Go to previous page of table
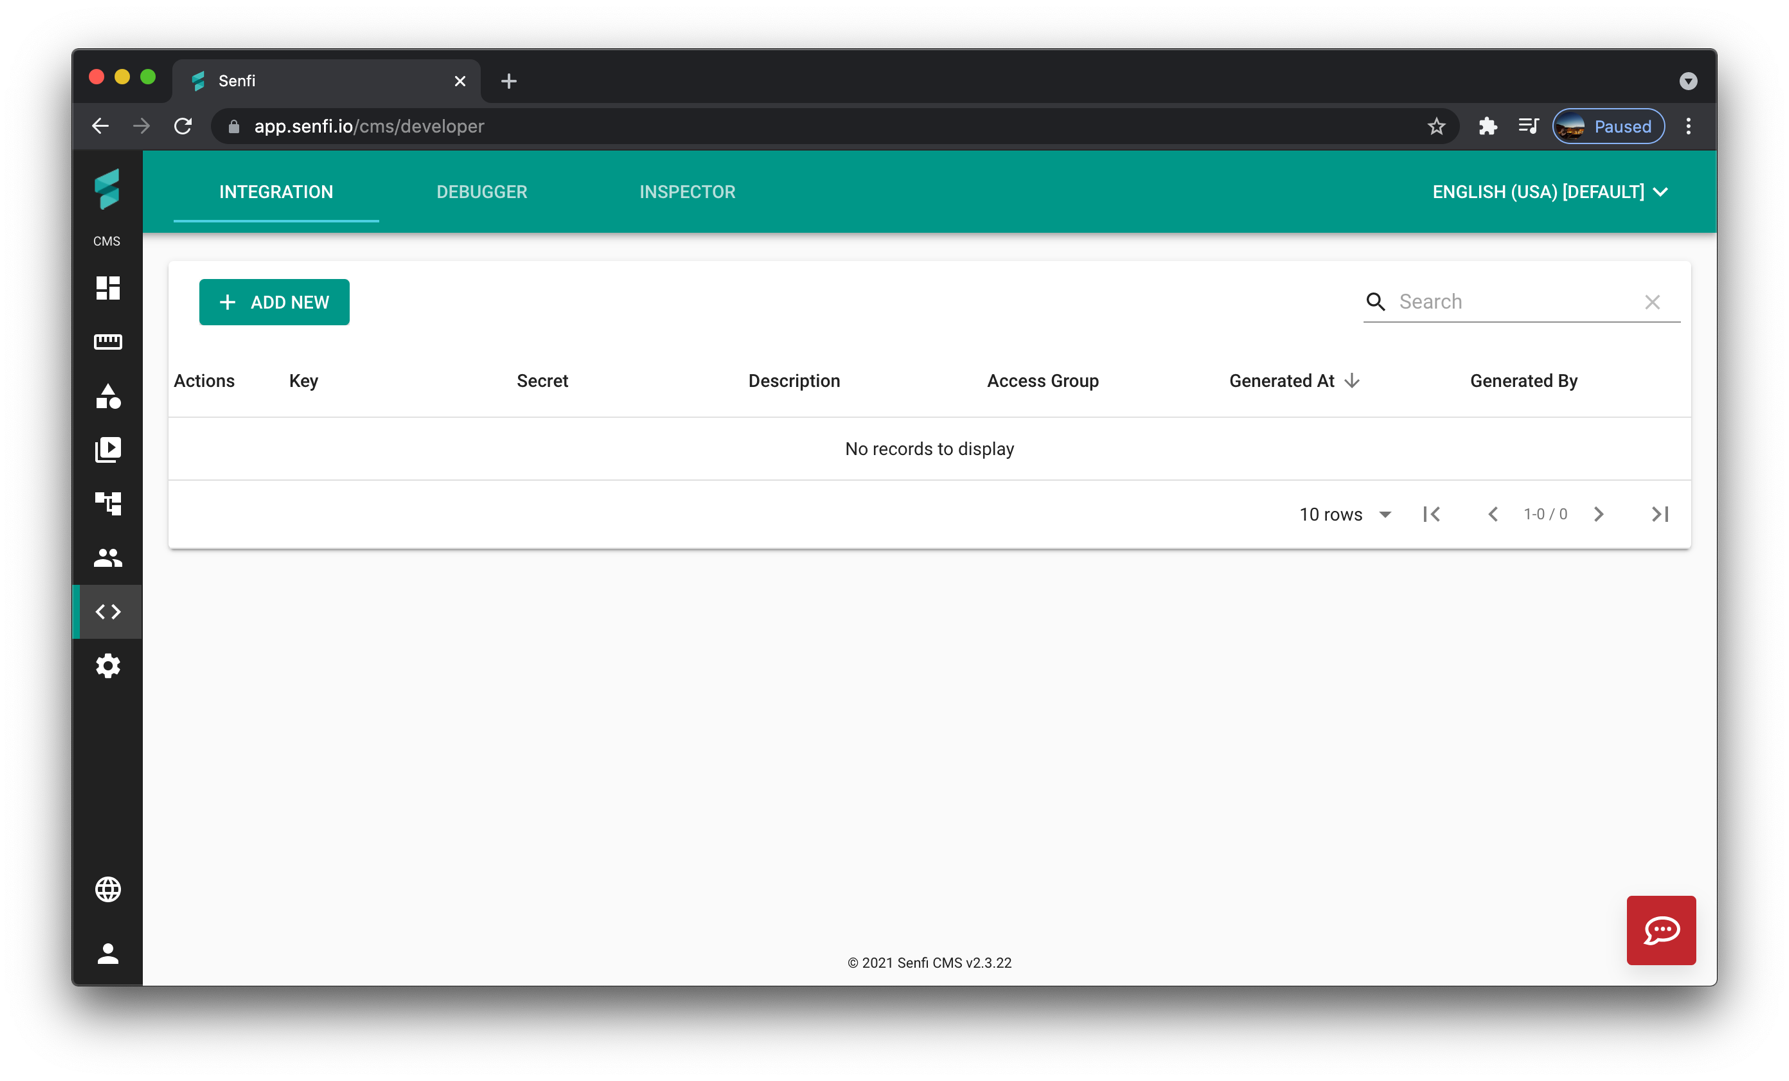This screenshot has width=1789, height=1081. coord(1493,514)
